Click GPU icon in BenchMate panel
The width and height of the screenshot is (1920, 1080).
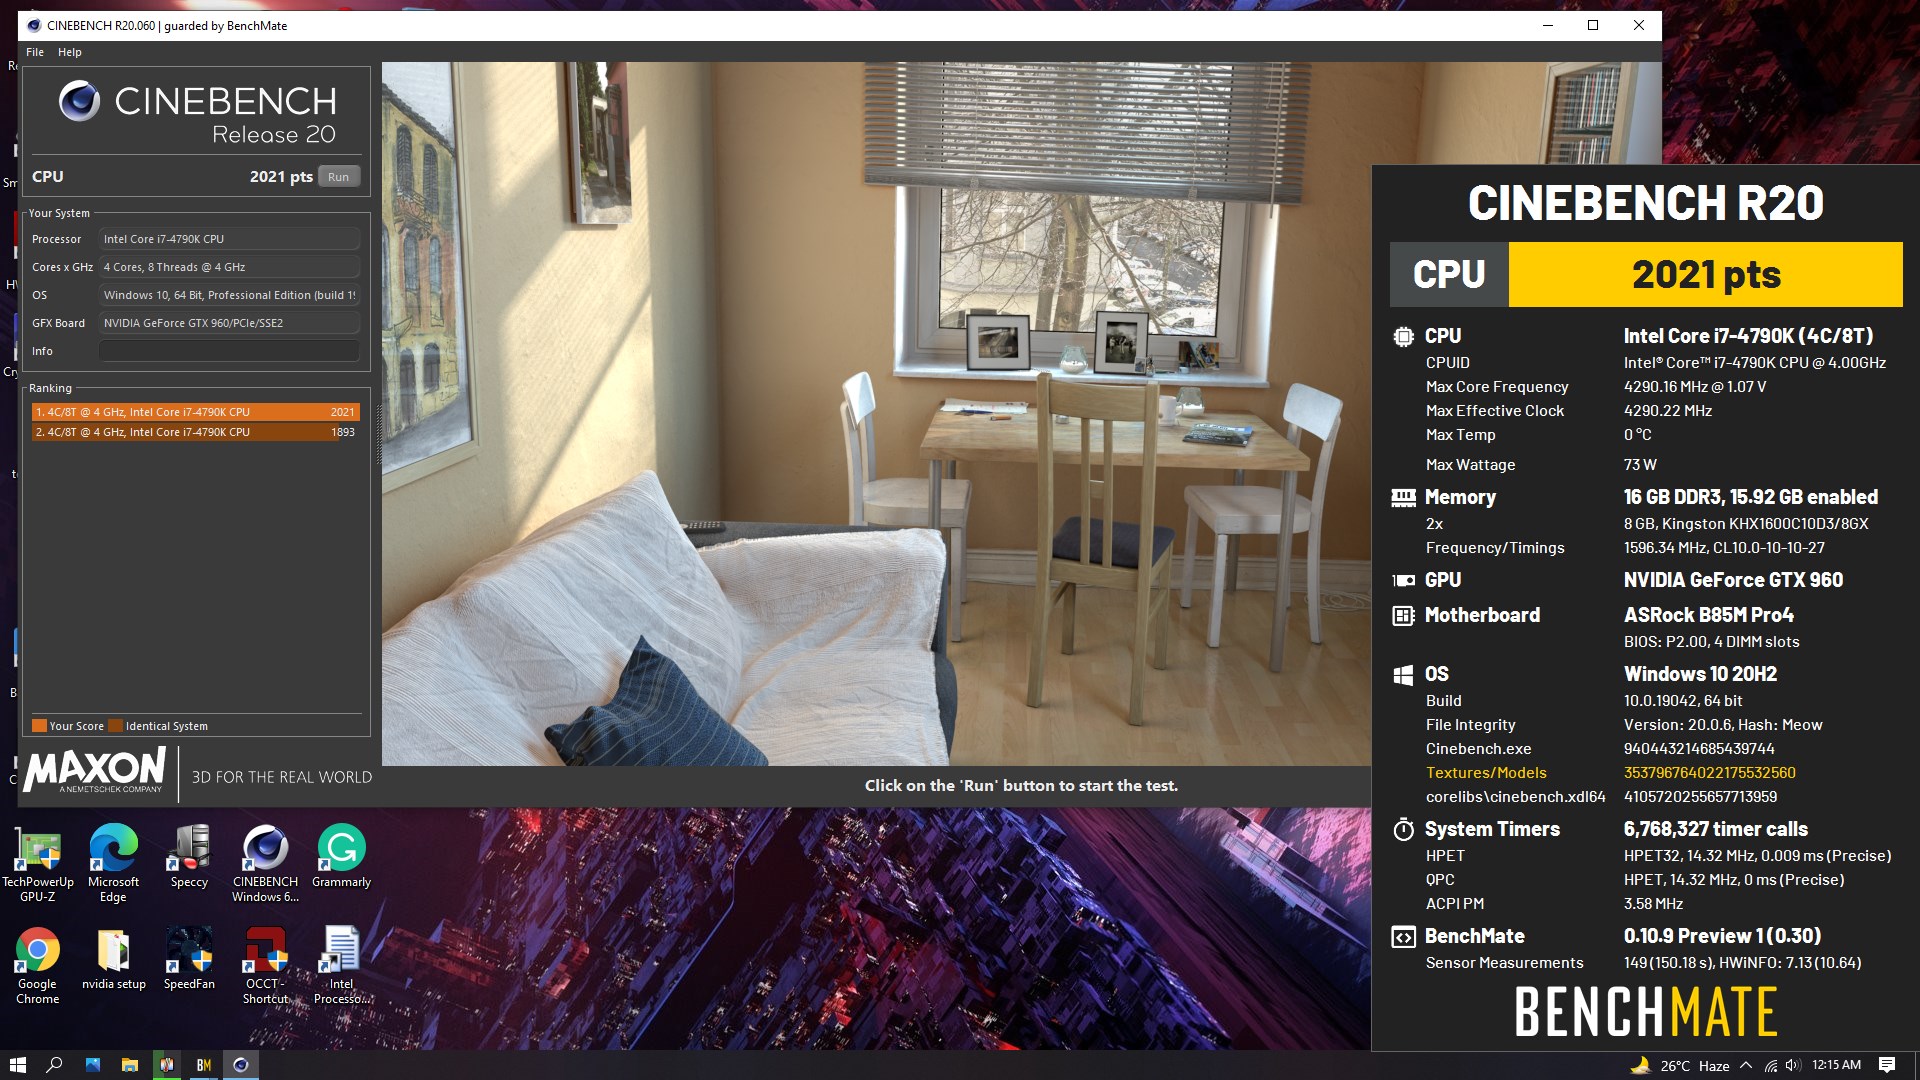pyautogui.click(x=1403, y=580)
